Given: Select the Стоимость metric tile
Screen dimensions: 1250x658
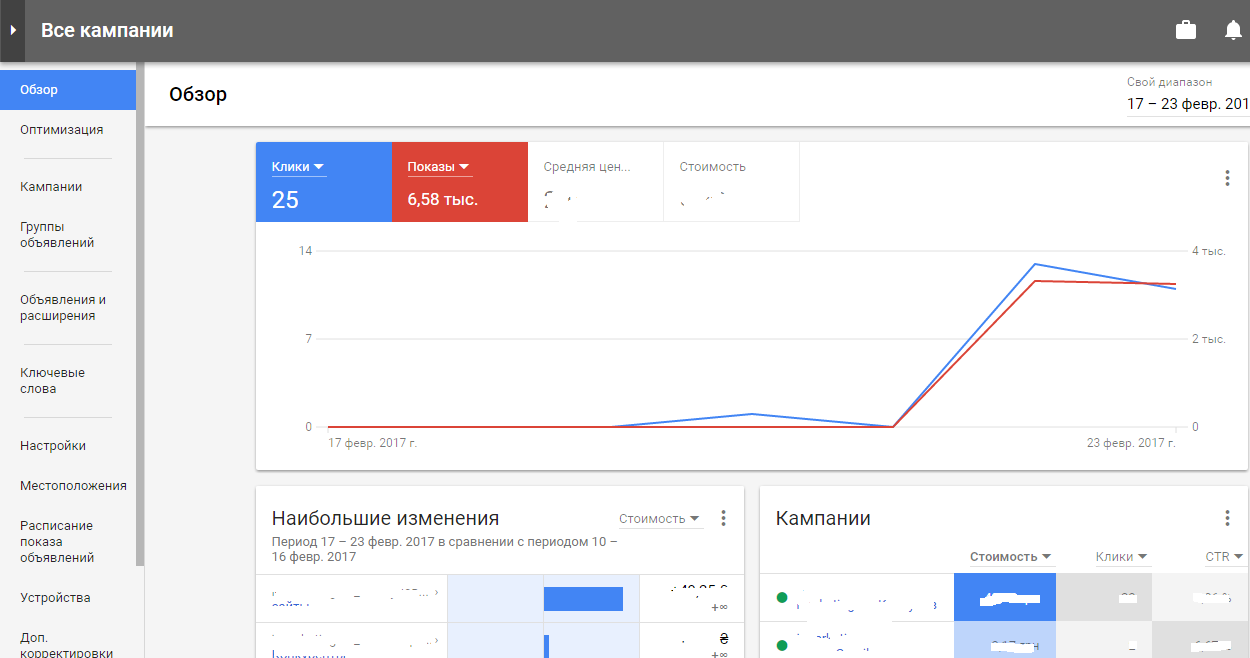Looking at the screenshot, I should pos(731,181).
